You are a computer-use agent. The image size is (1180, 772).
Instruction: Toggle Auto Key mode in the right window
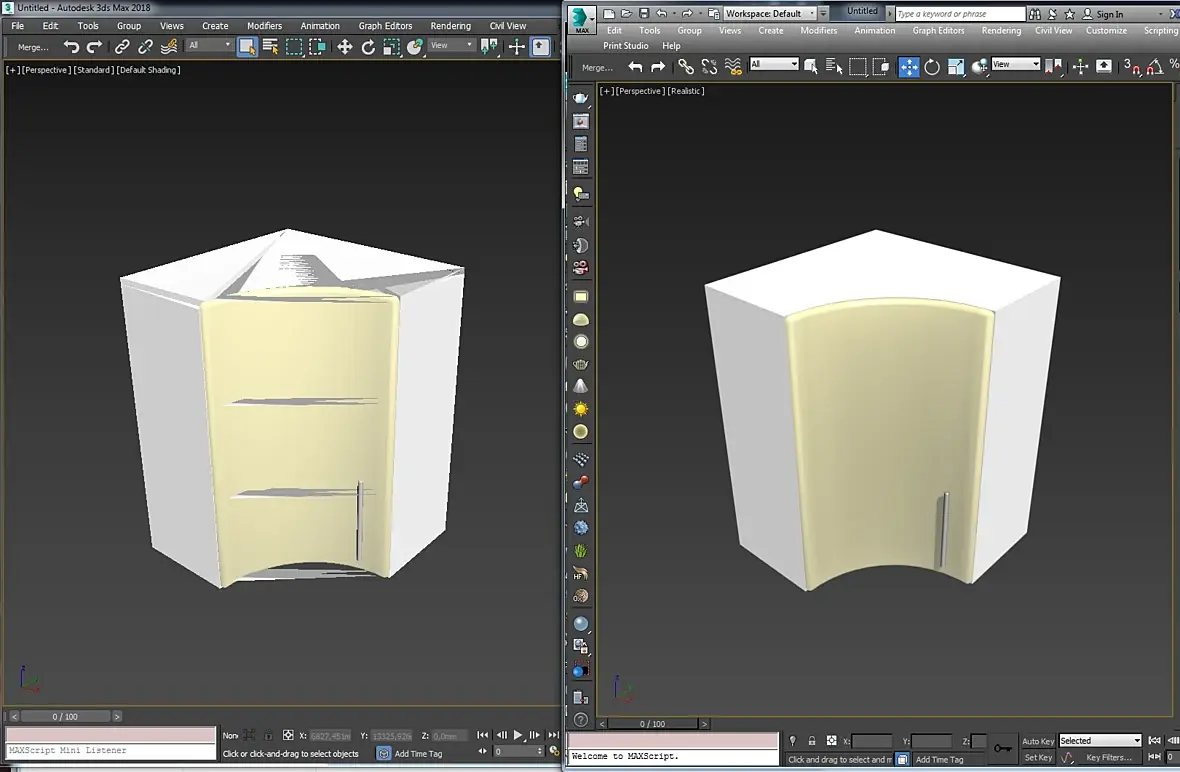tap(1038, 741)
